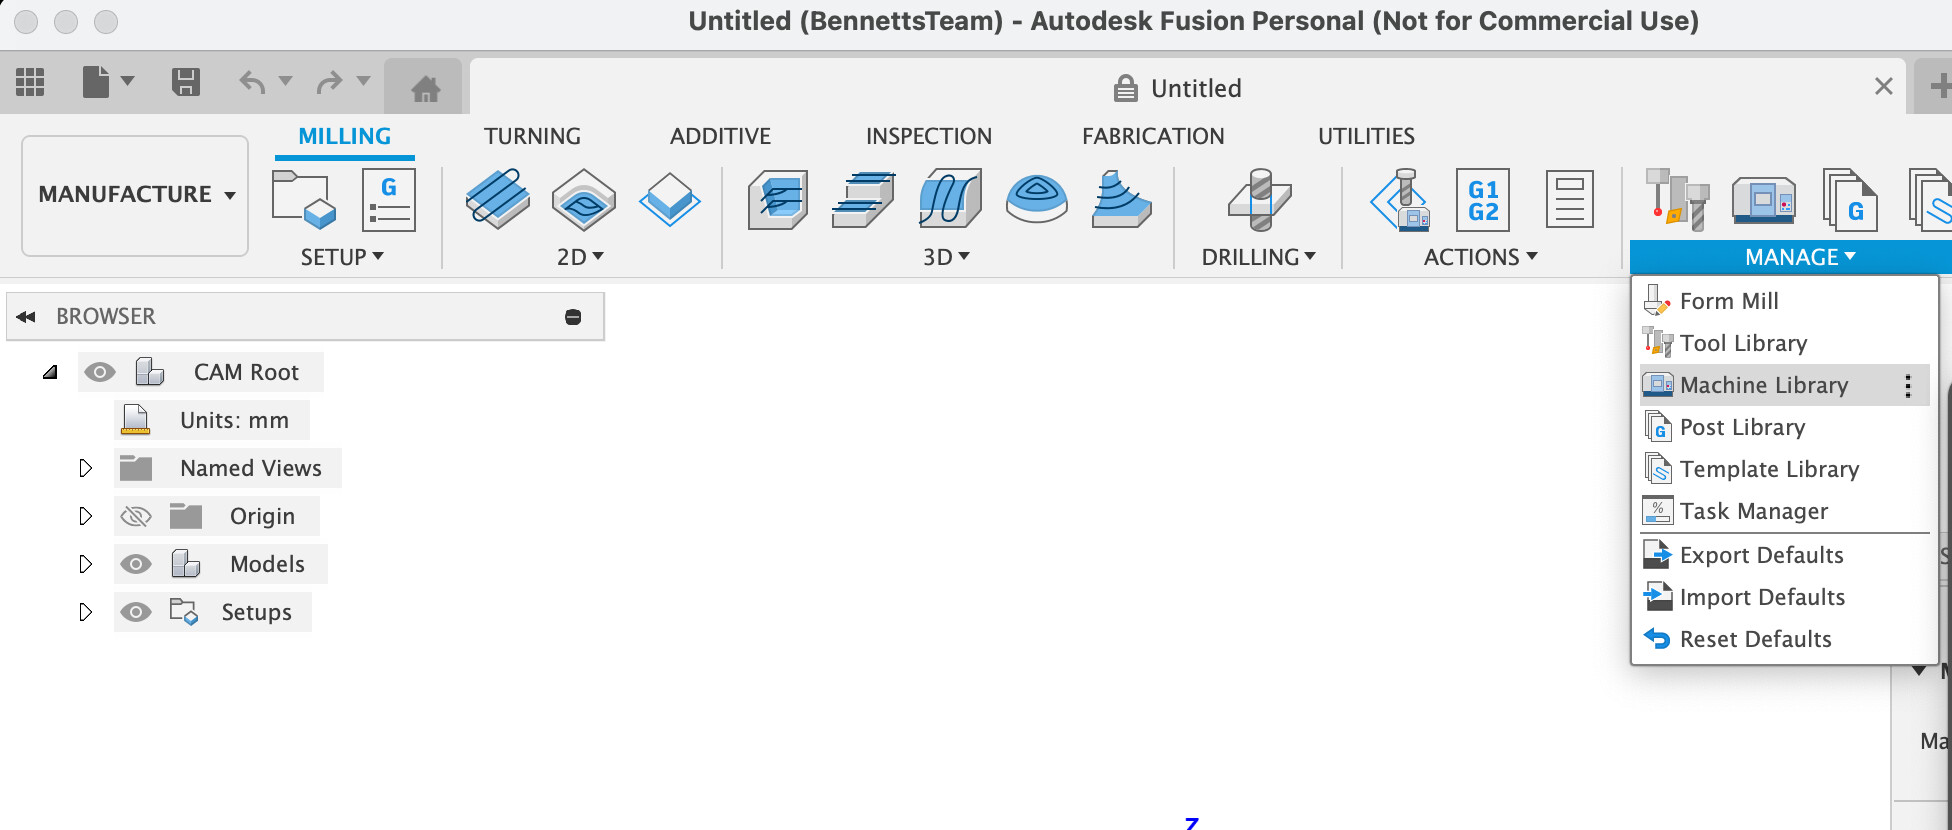Screen dimensions: 1952x830
Task: Click the Simulate icon in Actions
Action: click(1400, 199)
